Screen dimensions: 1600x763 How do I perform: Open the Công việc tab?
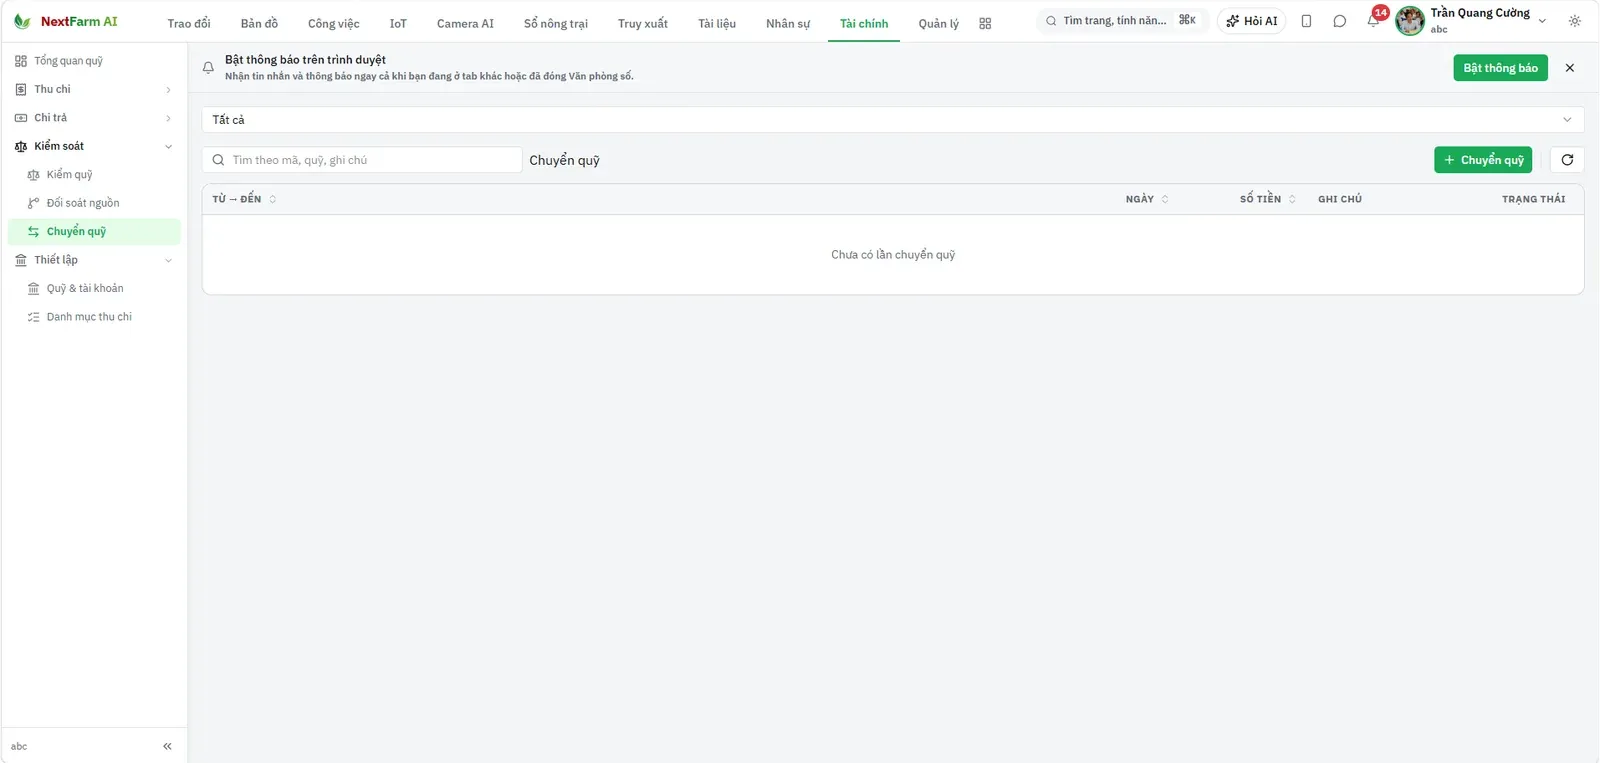click(334, 23)
